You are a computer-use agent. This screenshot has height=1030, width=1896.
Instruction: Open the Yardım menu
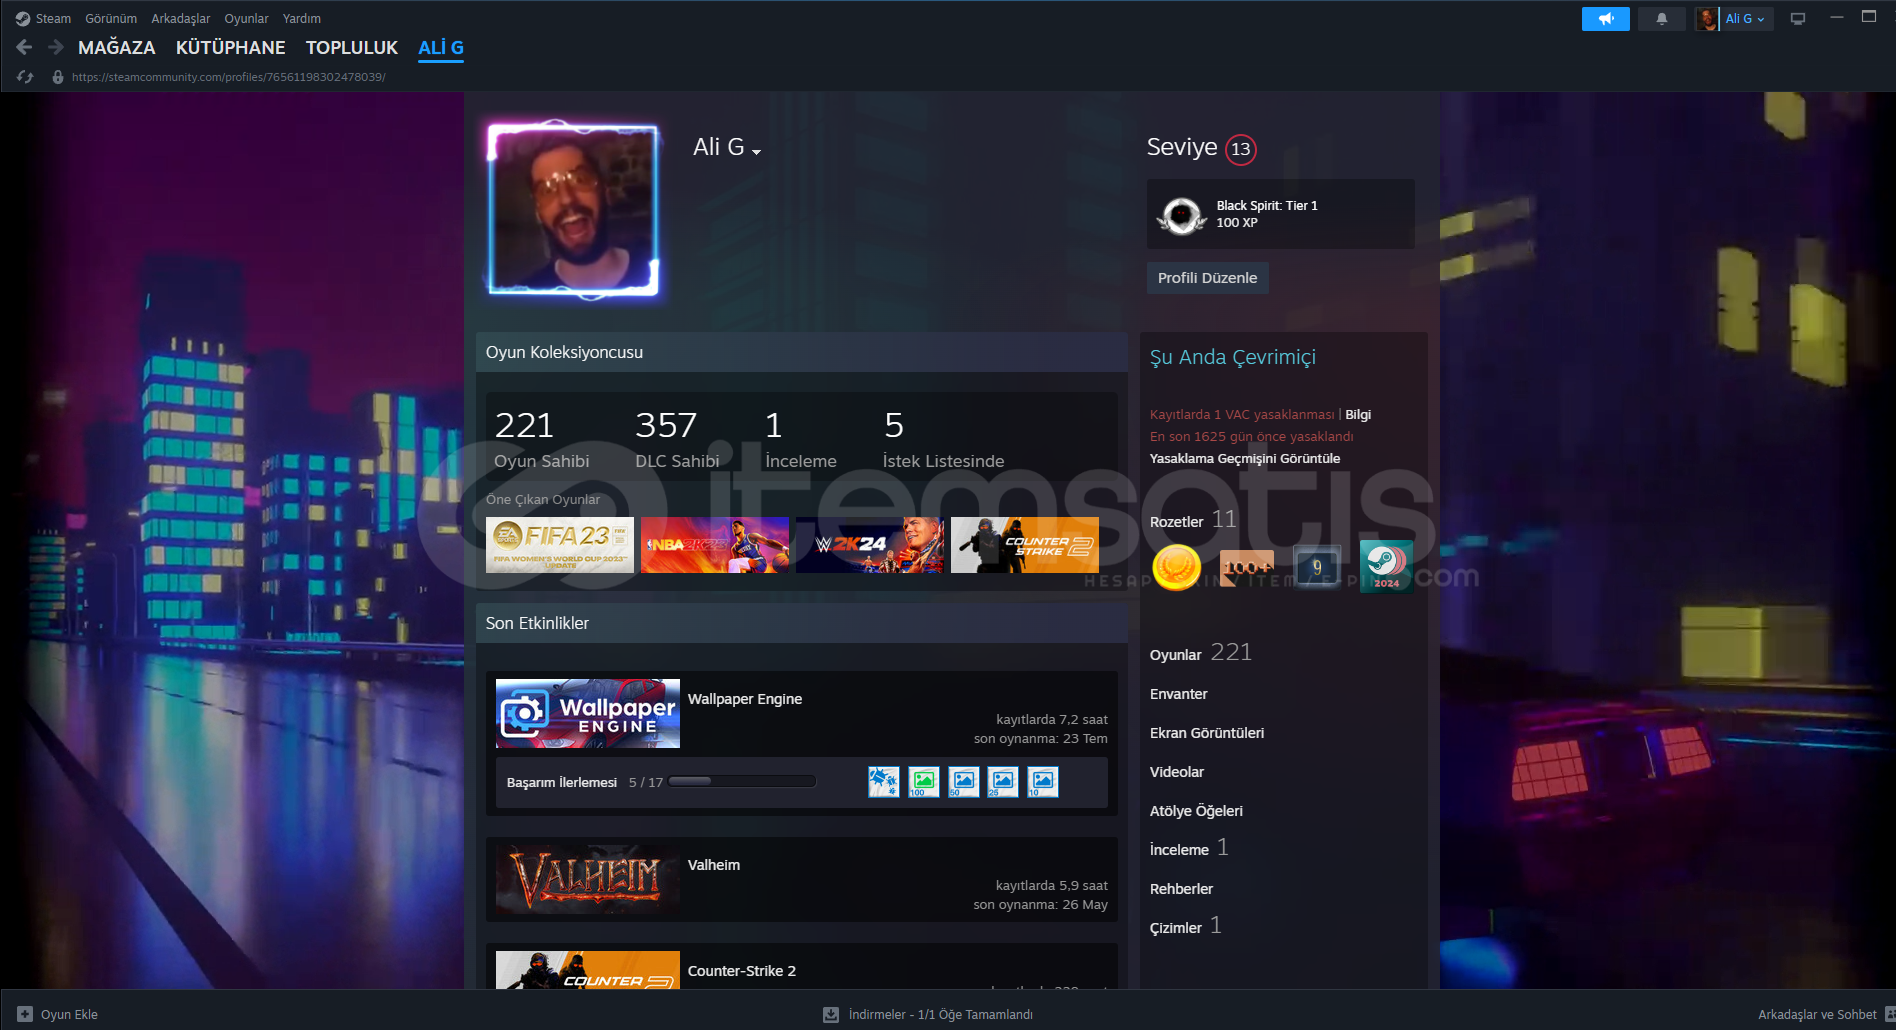pyautogui.click(x=302, y=19)
